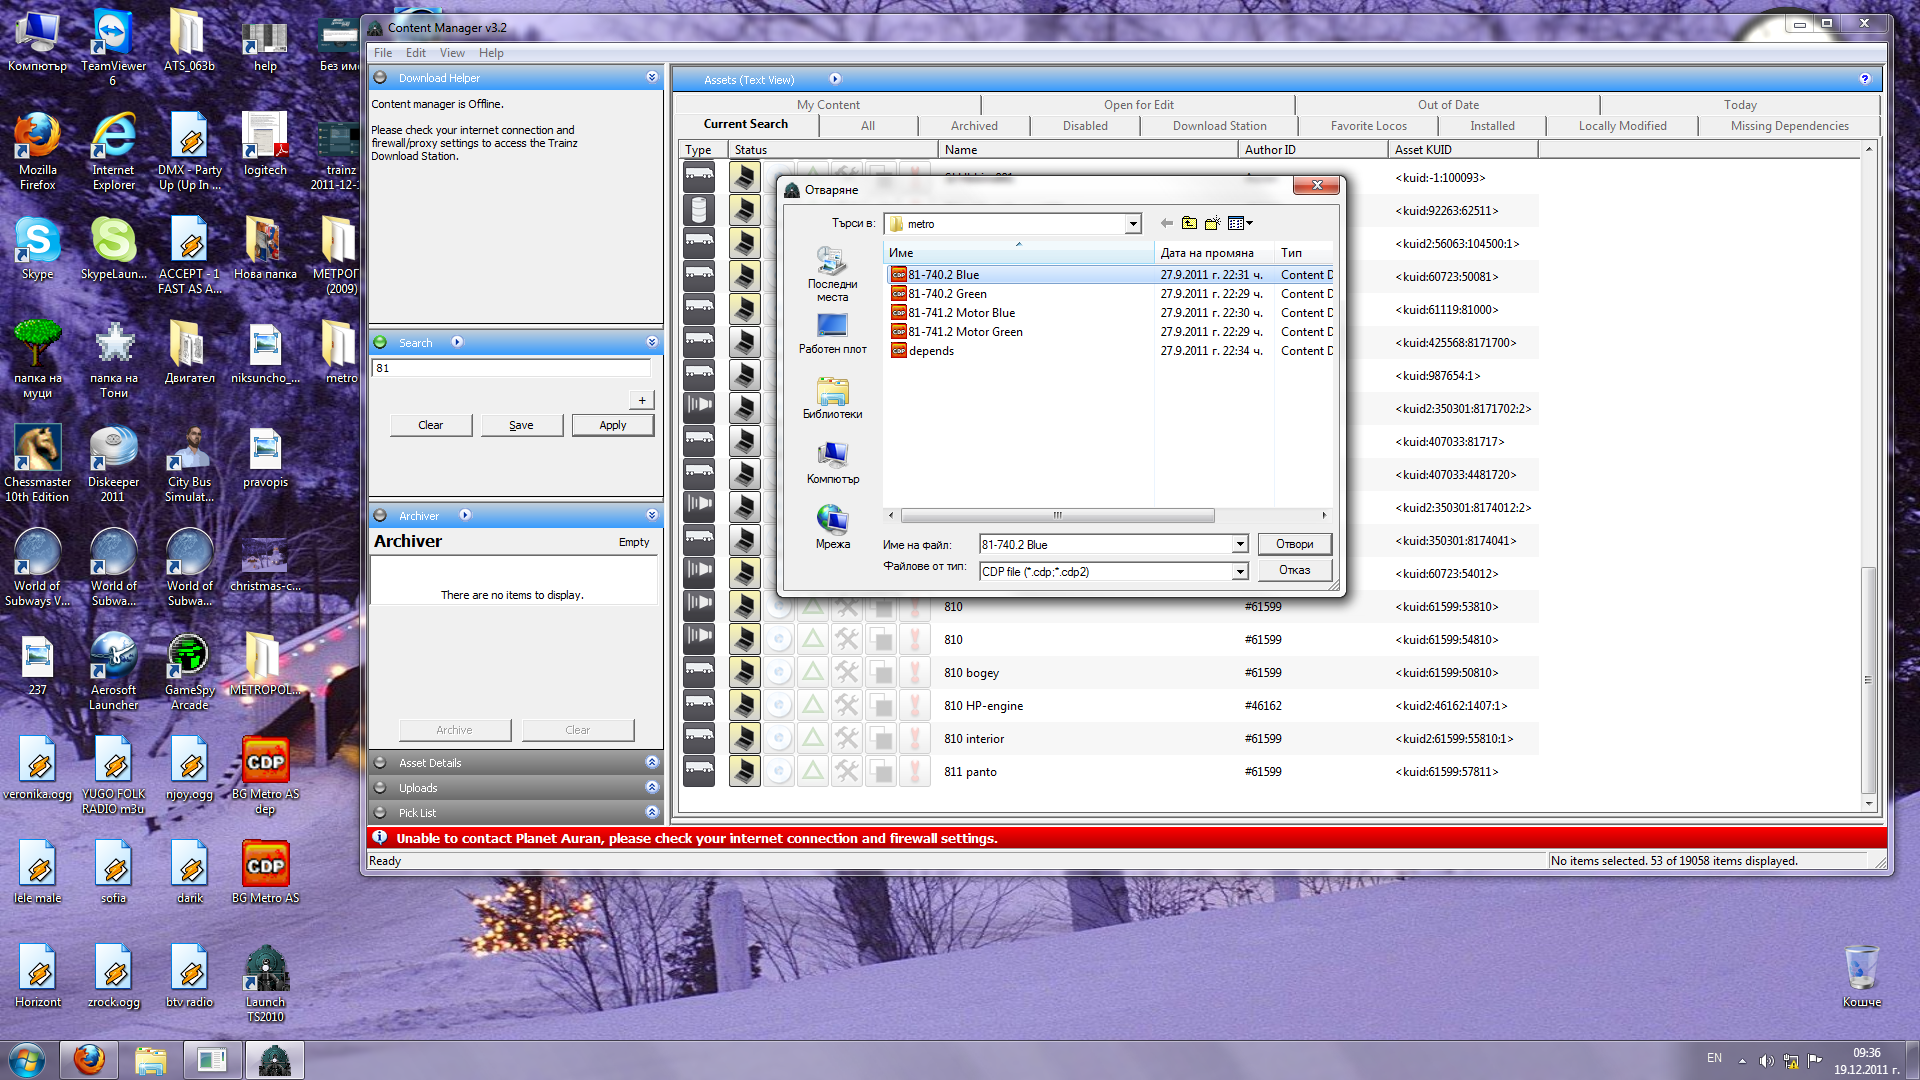Expand the Търси в metro dropdown
1920x1080 pixels.
[1131, 223]
